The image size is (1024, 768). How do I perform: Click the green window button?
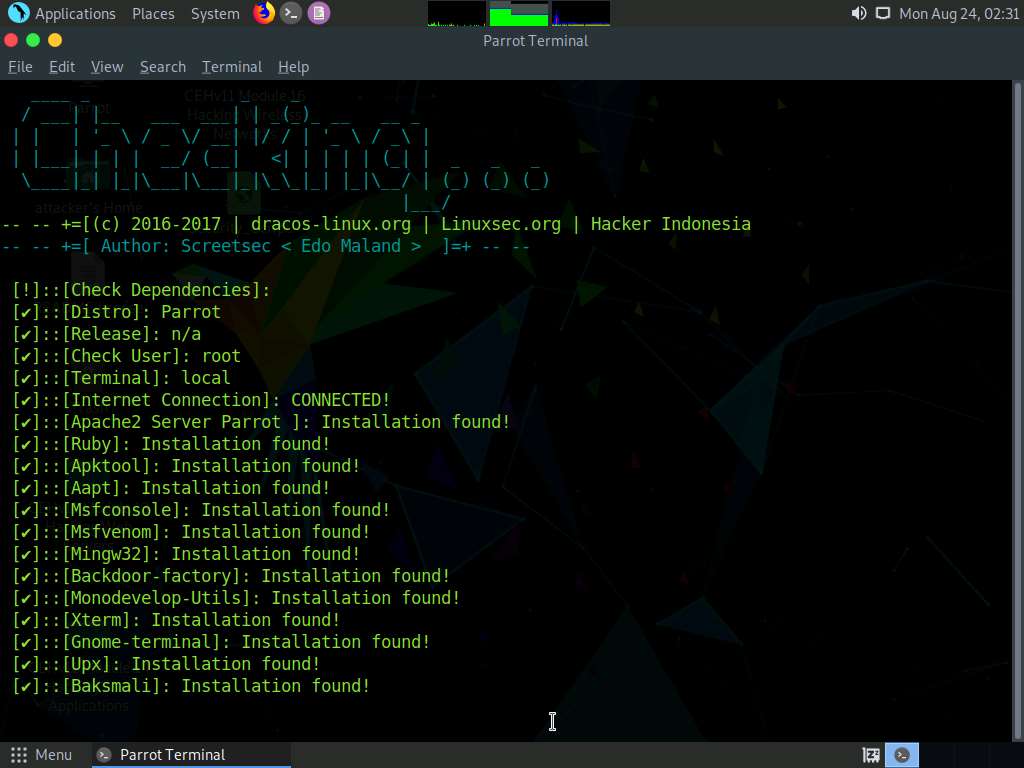pos(33,40)
